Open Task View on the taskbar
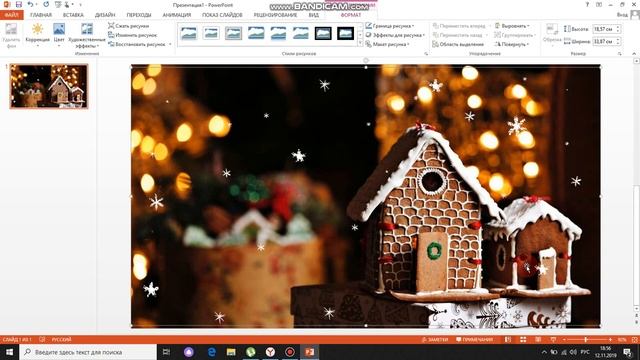The image size is (640, 360). 166,352
